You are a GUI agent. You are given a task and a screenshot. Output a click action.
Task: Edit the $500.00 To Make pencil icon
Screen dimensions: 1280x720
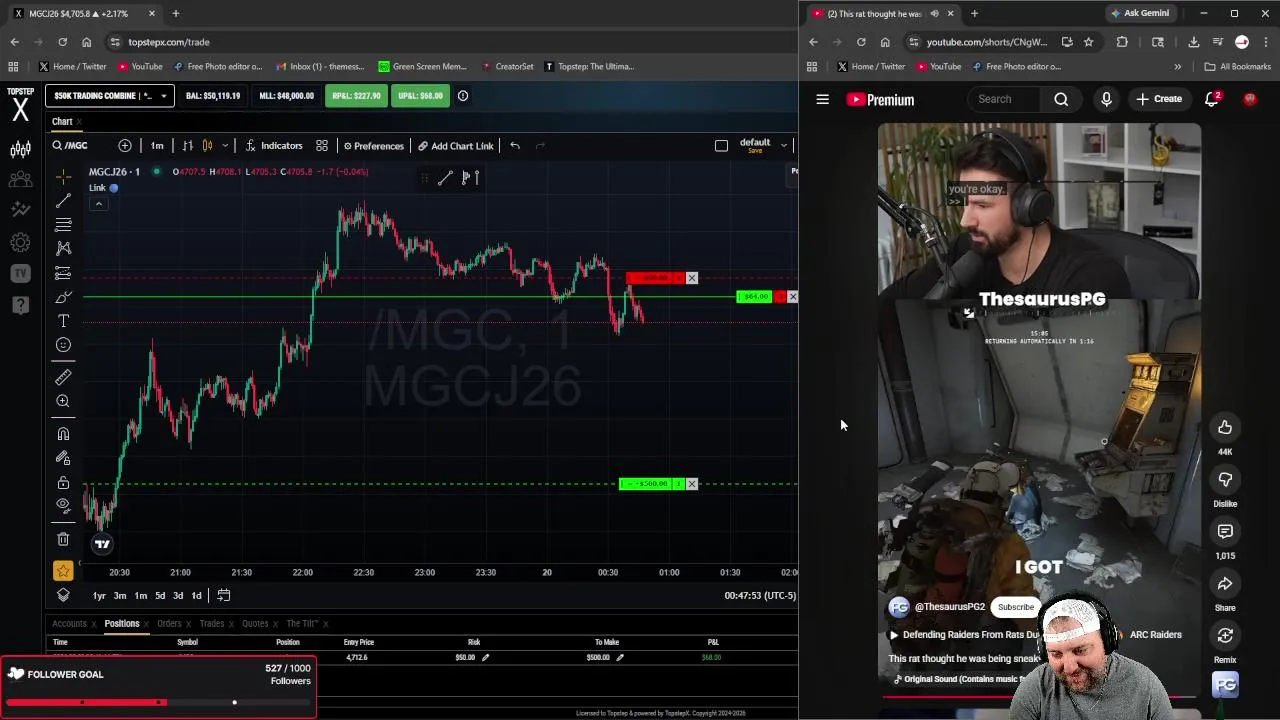[x=620, y=658]
